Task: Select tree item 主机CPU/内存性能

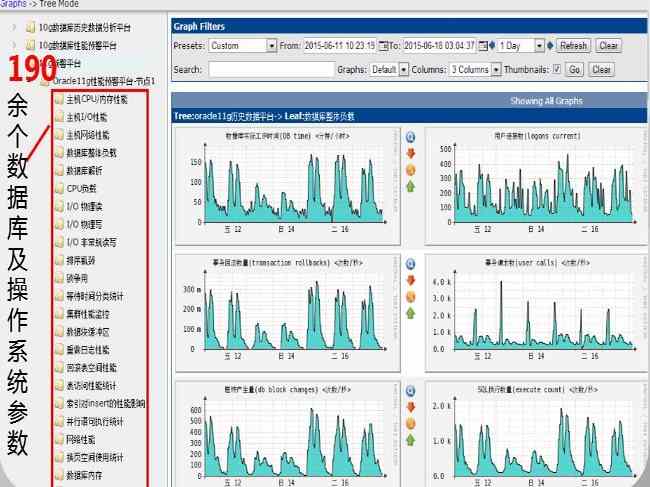Action: coord(97,99)
